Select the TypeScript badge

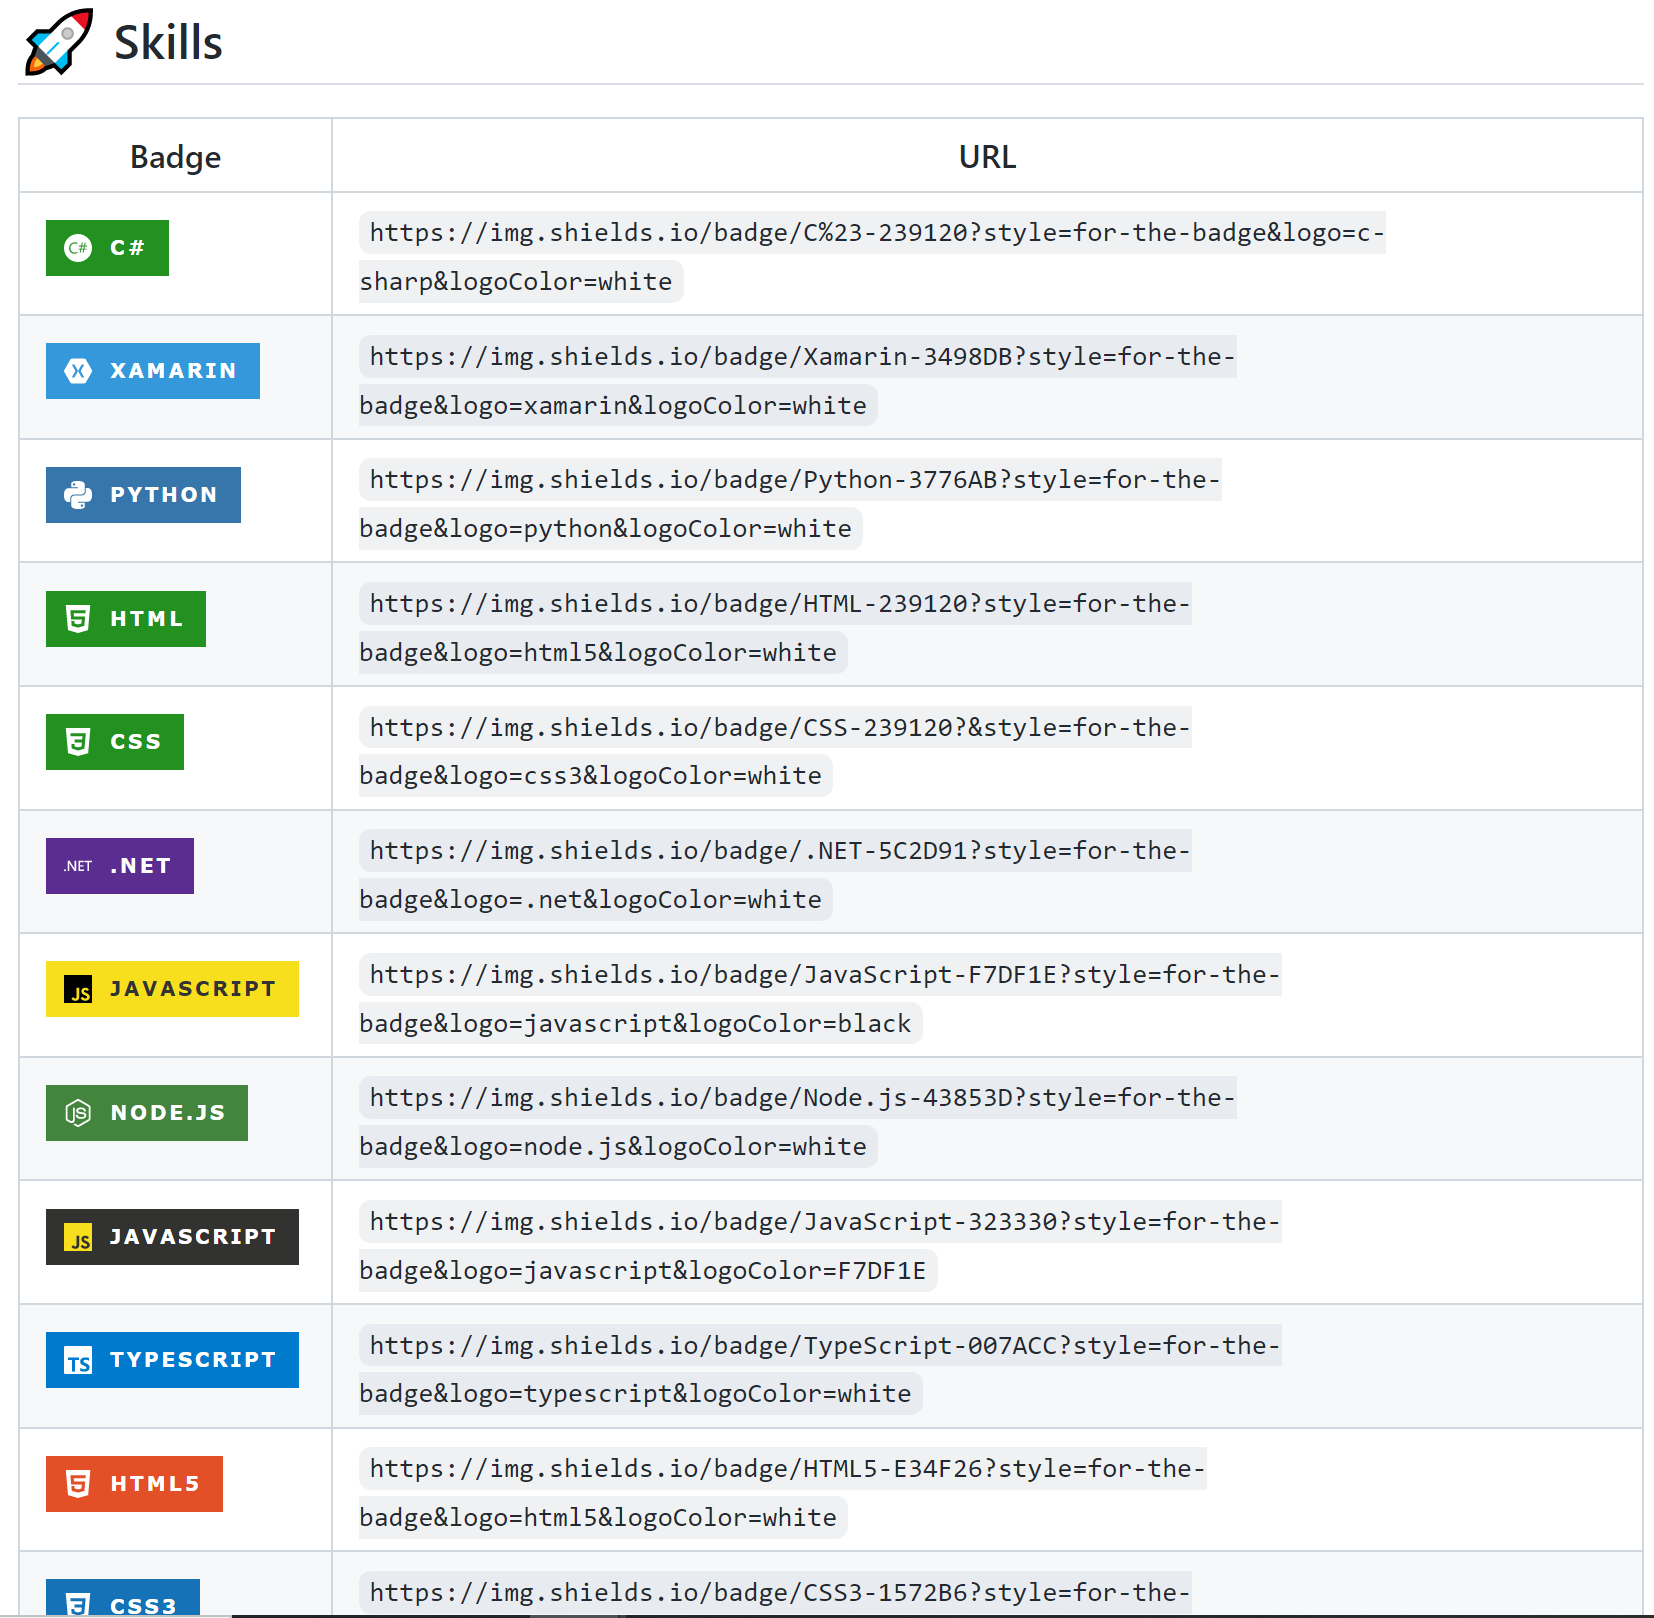pos(171,1360)
